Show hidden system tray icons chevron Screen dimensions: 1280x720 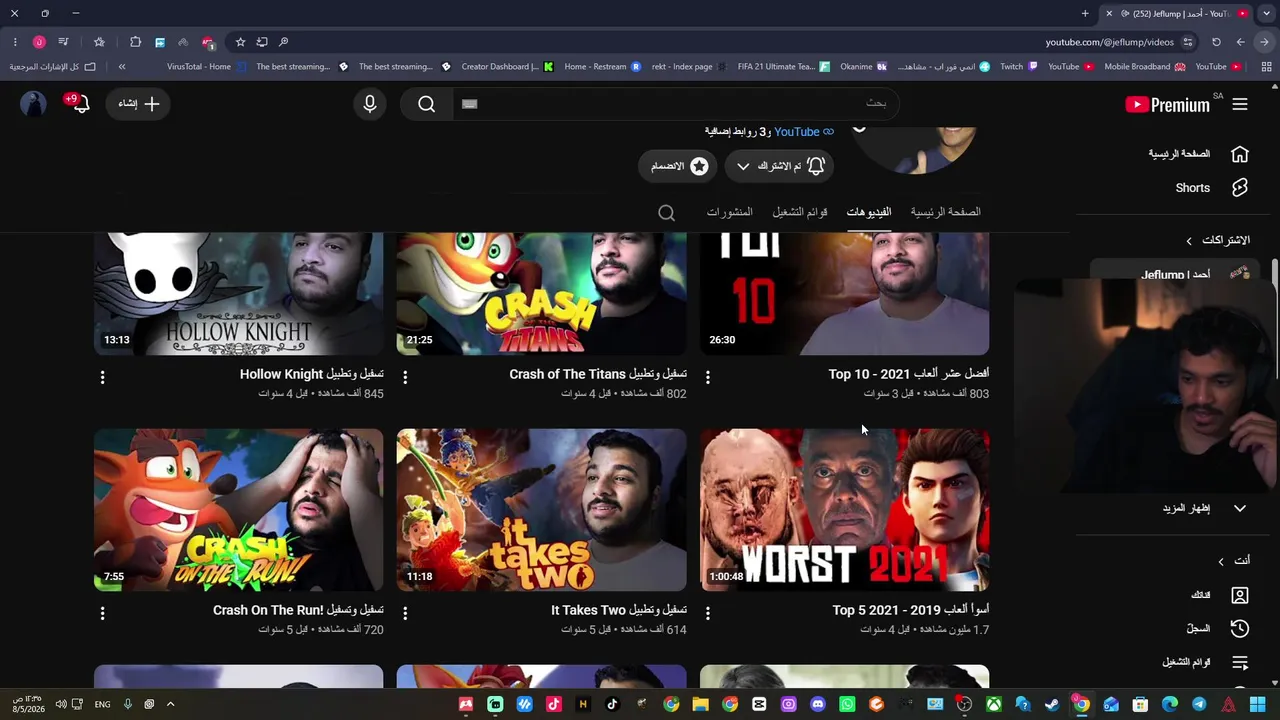point(170,704)
